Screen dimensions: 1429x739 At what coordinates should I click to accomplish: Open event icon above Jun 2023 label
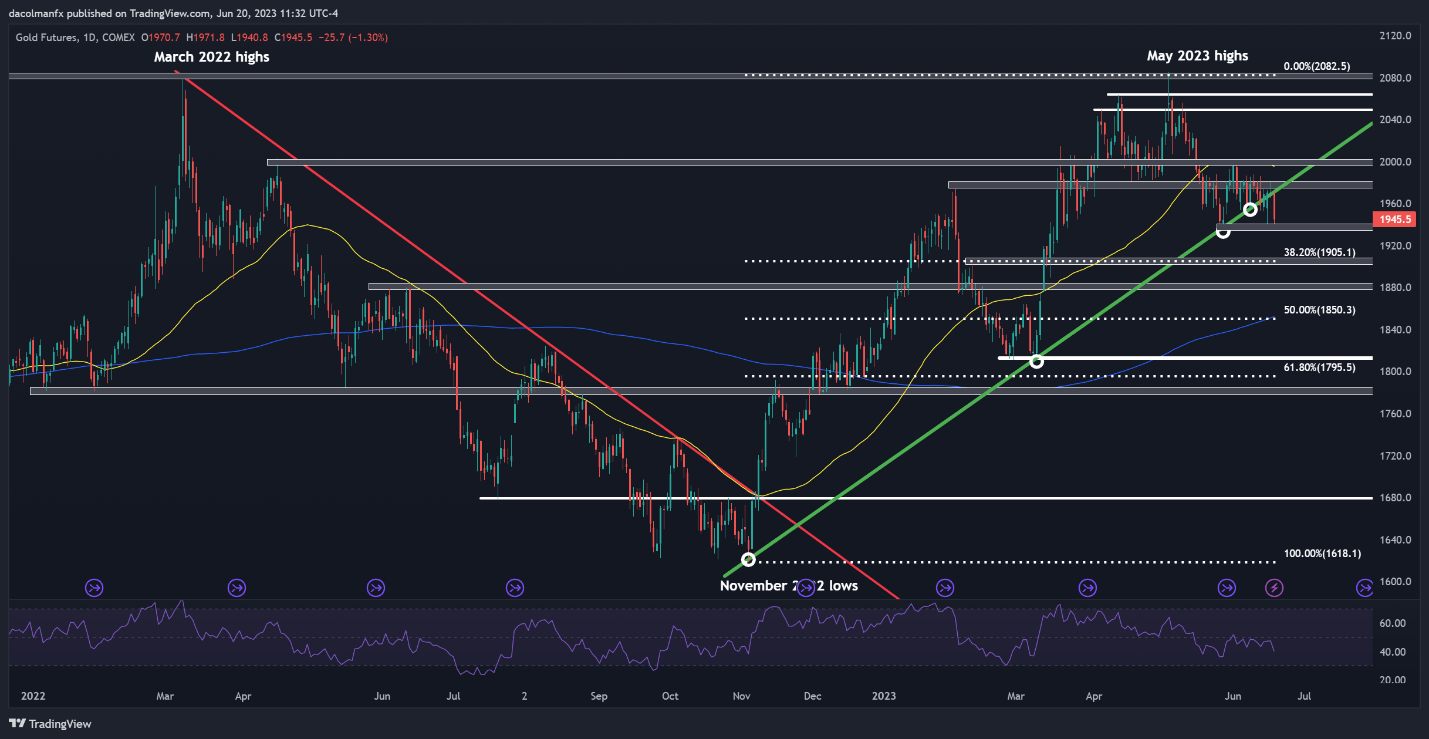1227,588
